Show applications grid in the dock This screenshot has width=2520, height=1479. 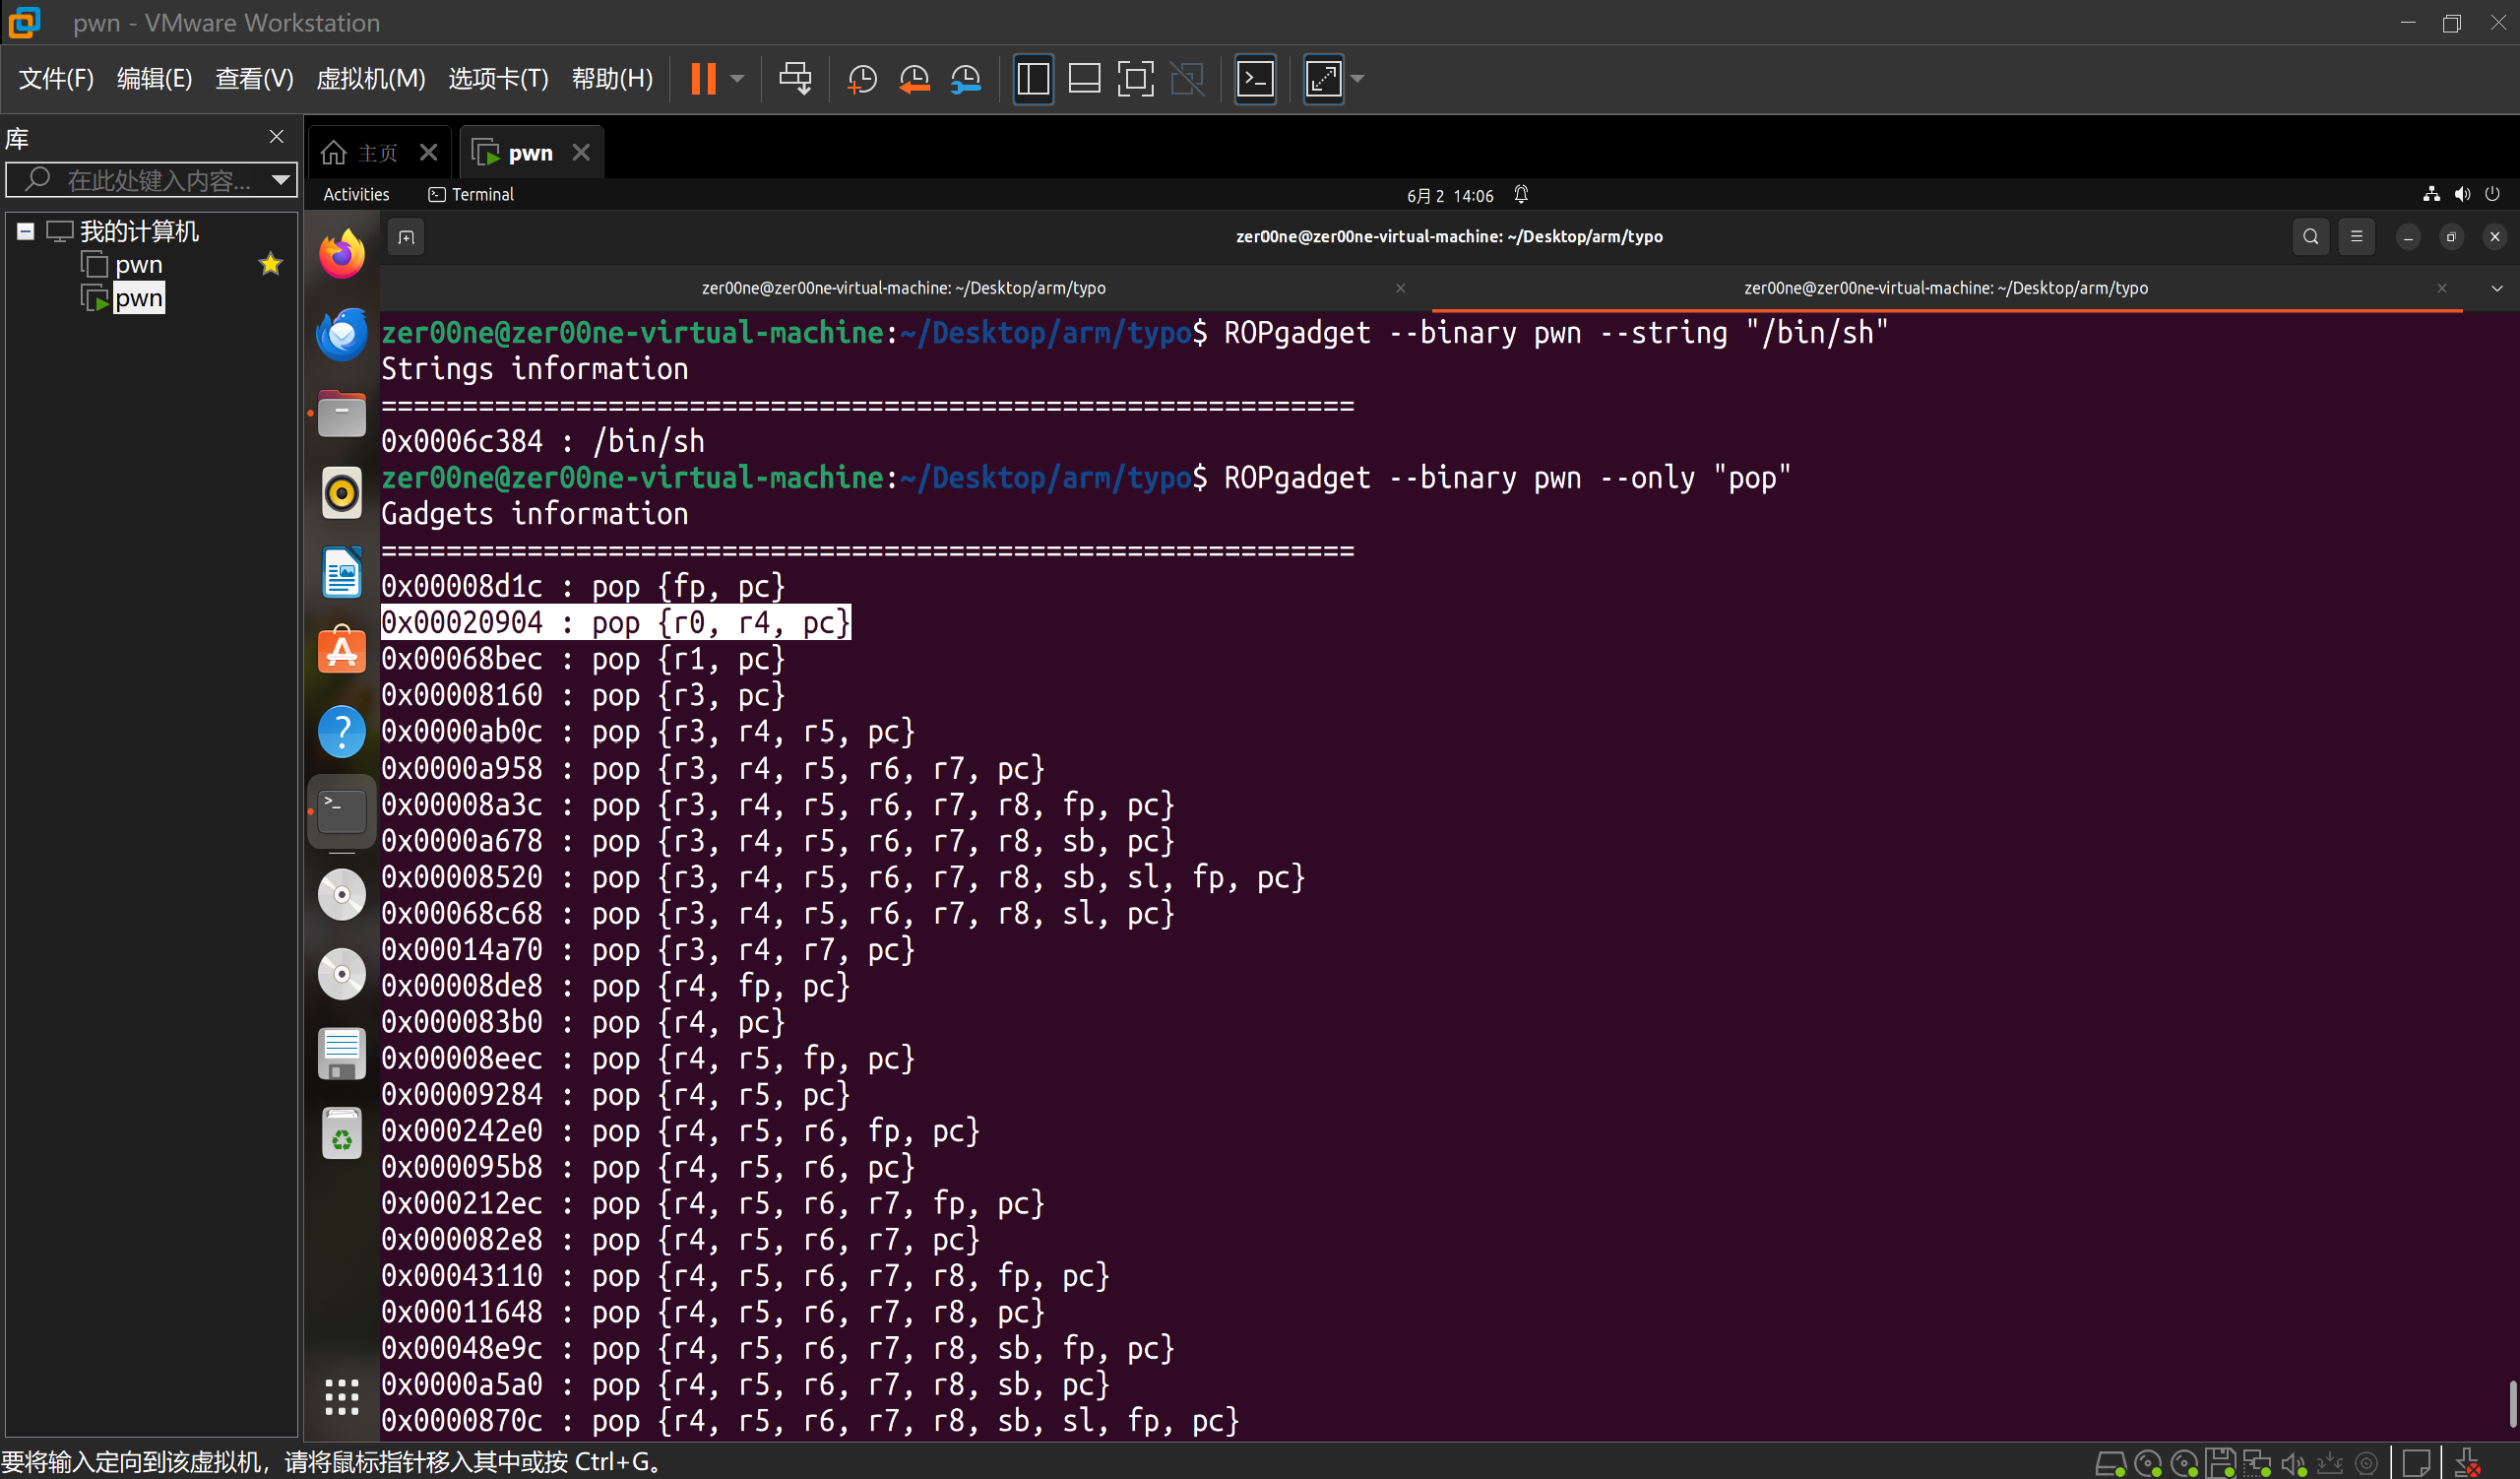[342, 1397]
